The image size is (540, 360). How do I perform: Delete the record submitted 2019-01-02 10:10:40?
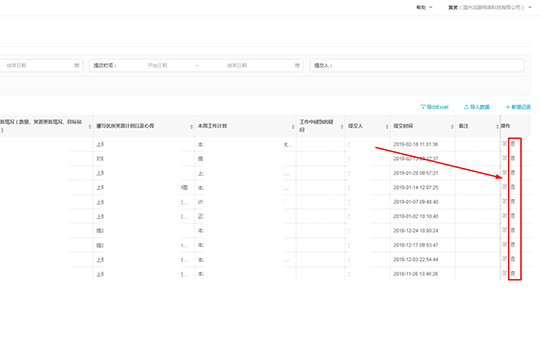[x=513, y=216]
